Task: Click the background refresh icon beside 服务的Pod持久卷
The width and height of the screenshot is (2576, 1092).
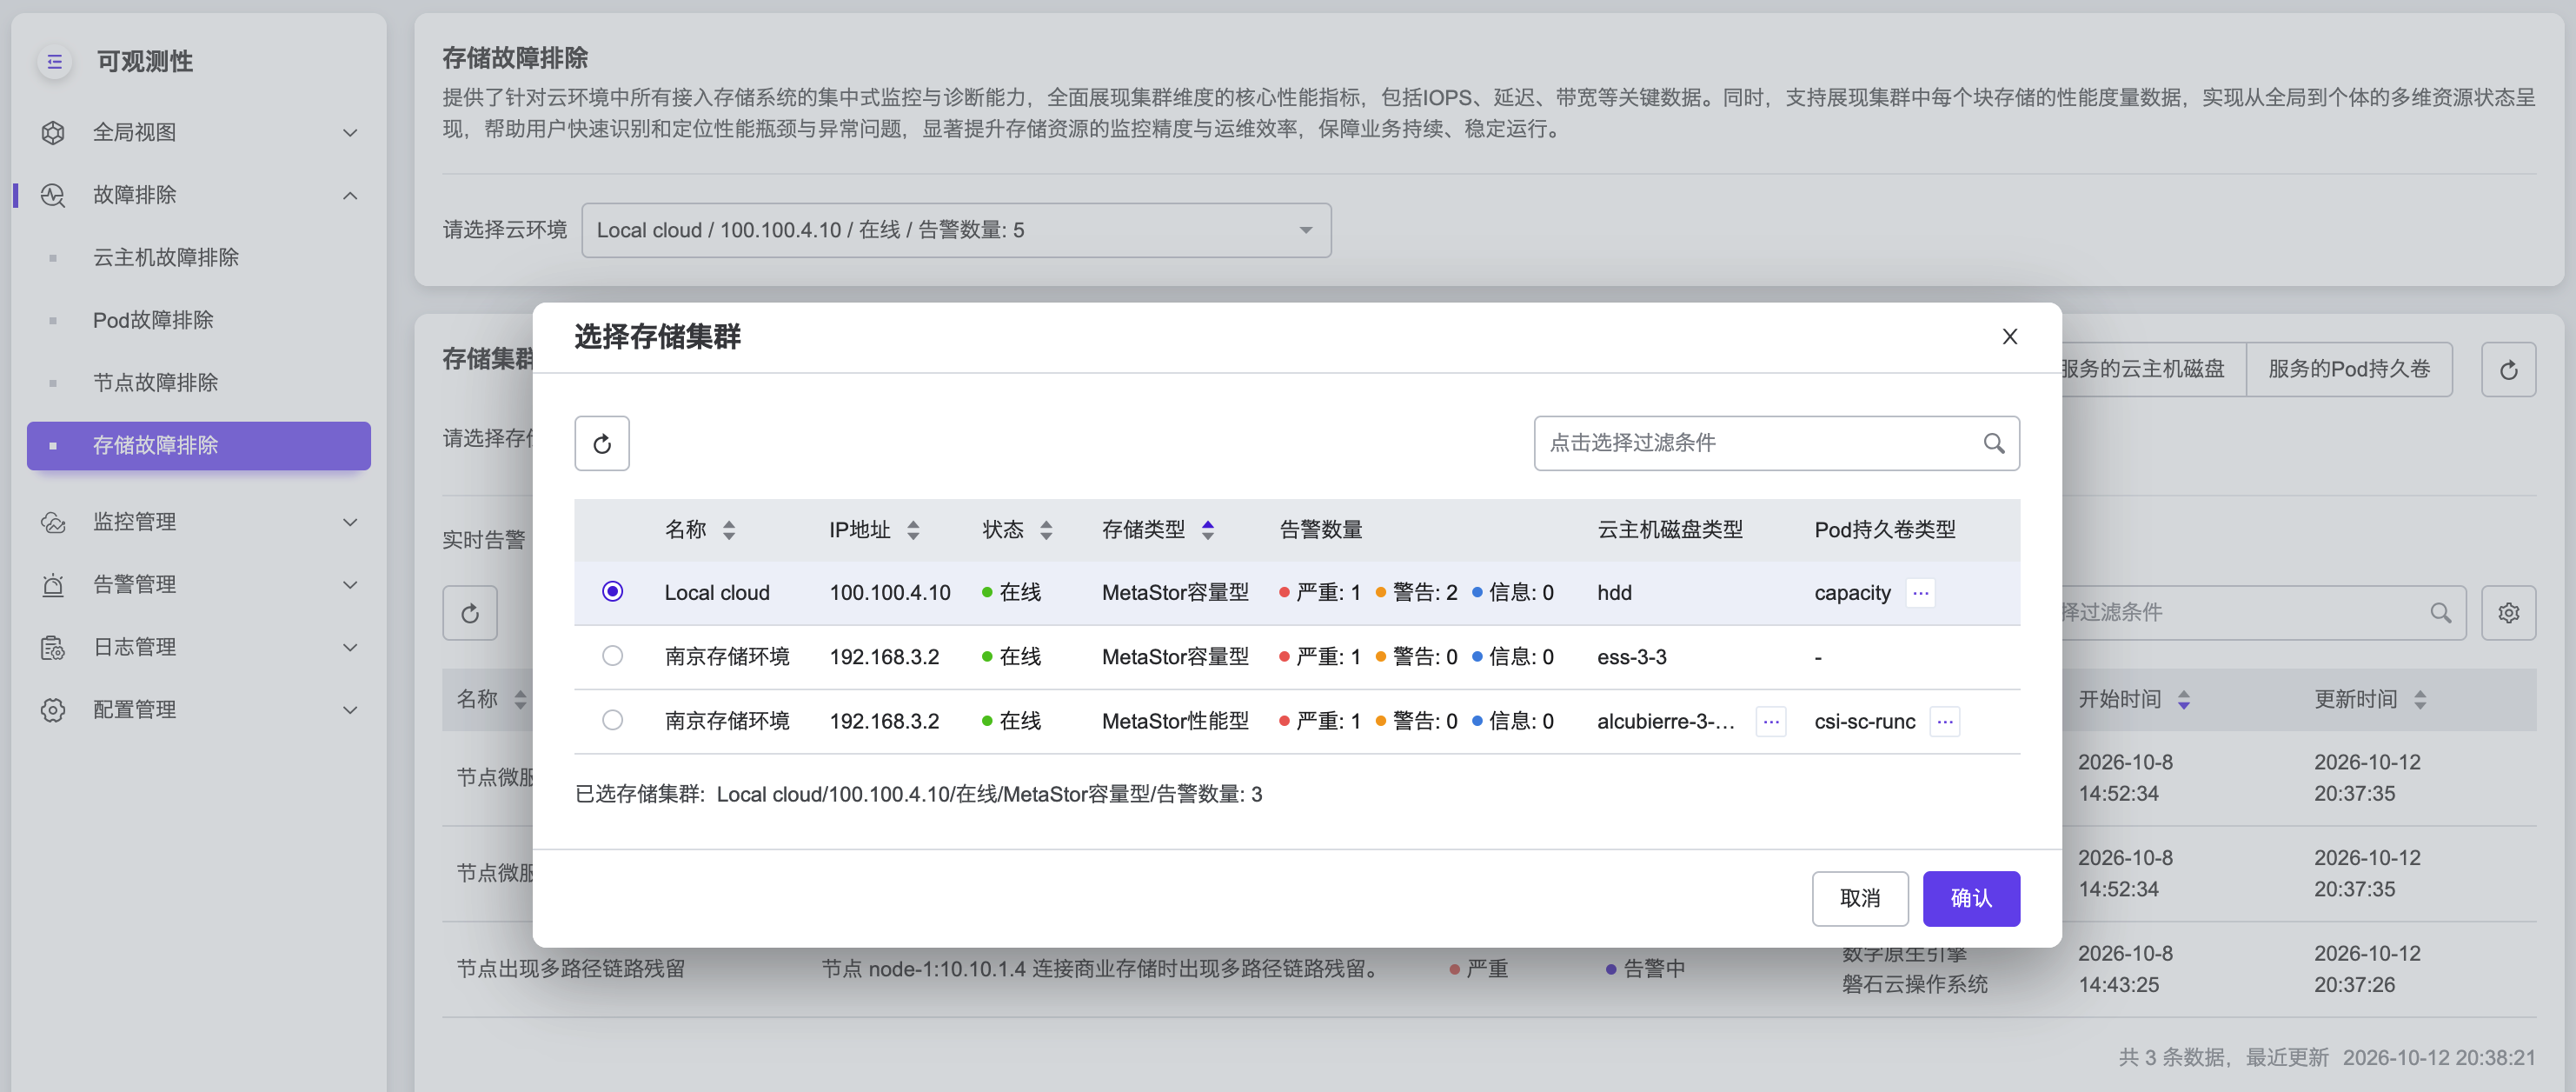Action: click(2508, 370)
